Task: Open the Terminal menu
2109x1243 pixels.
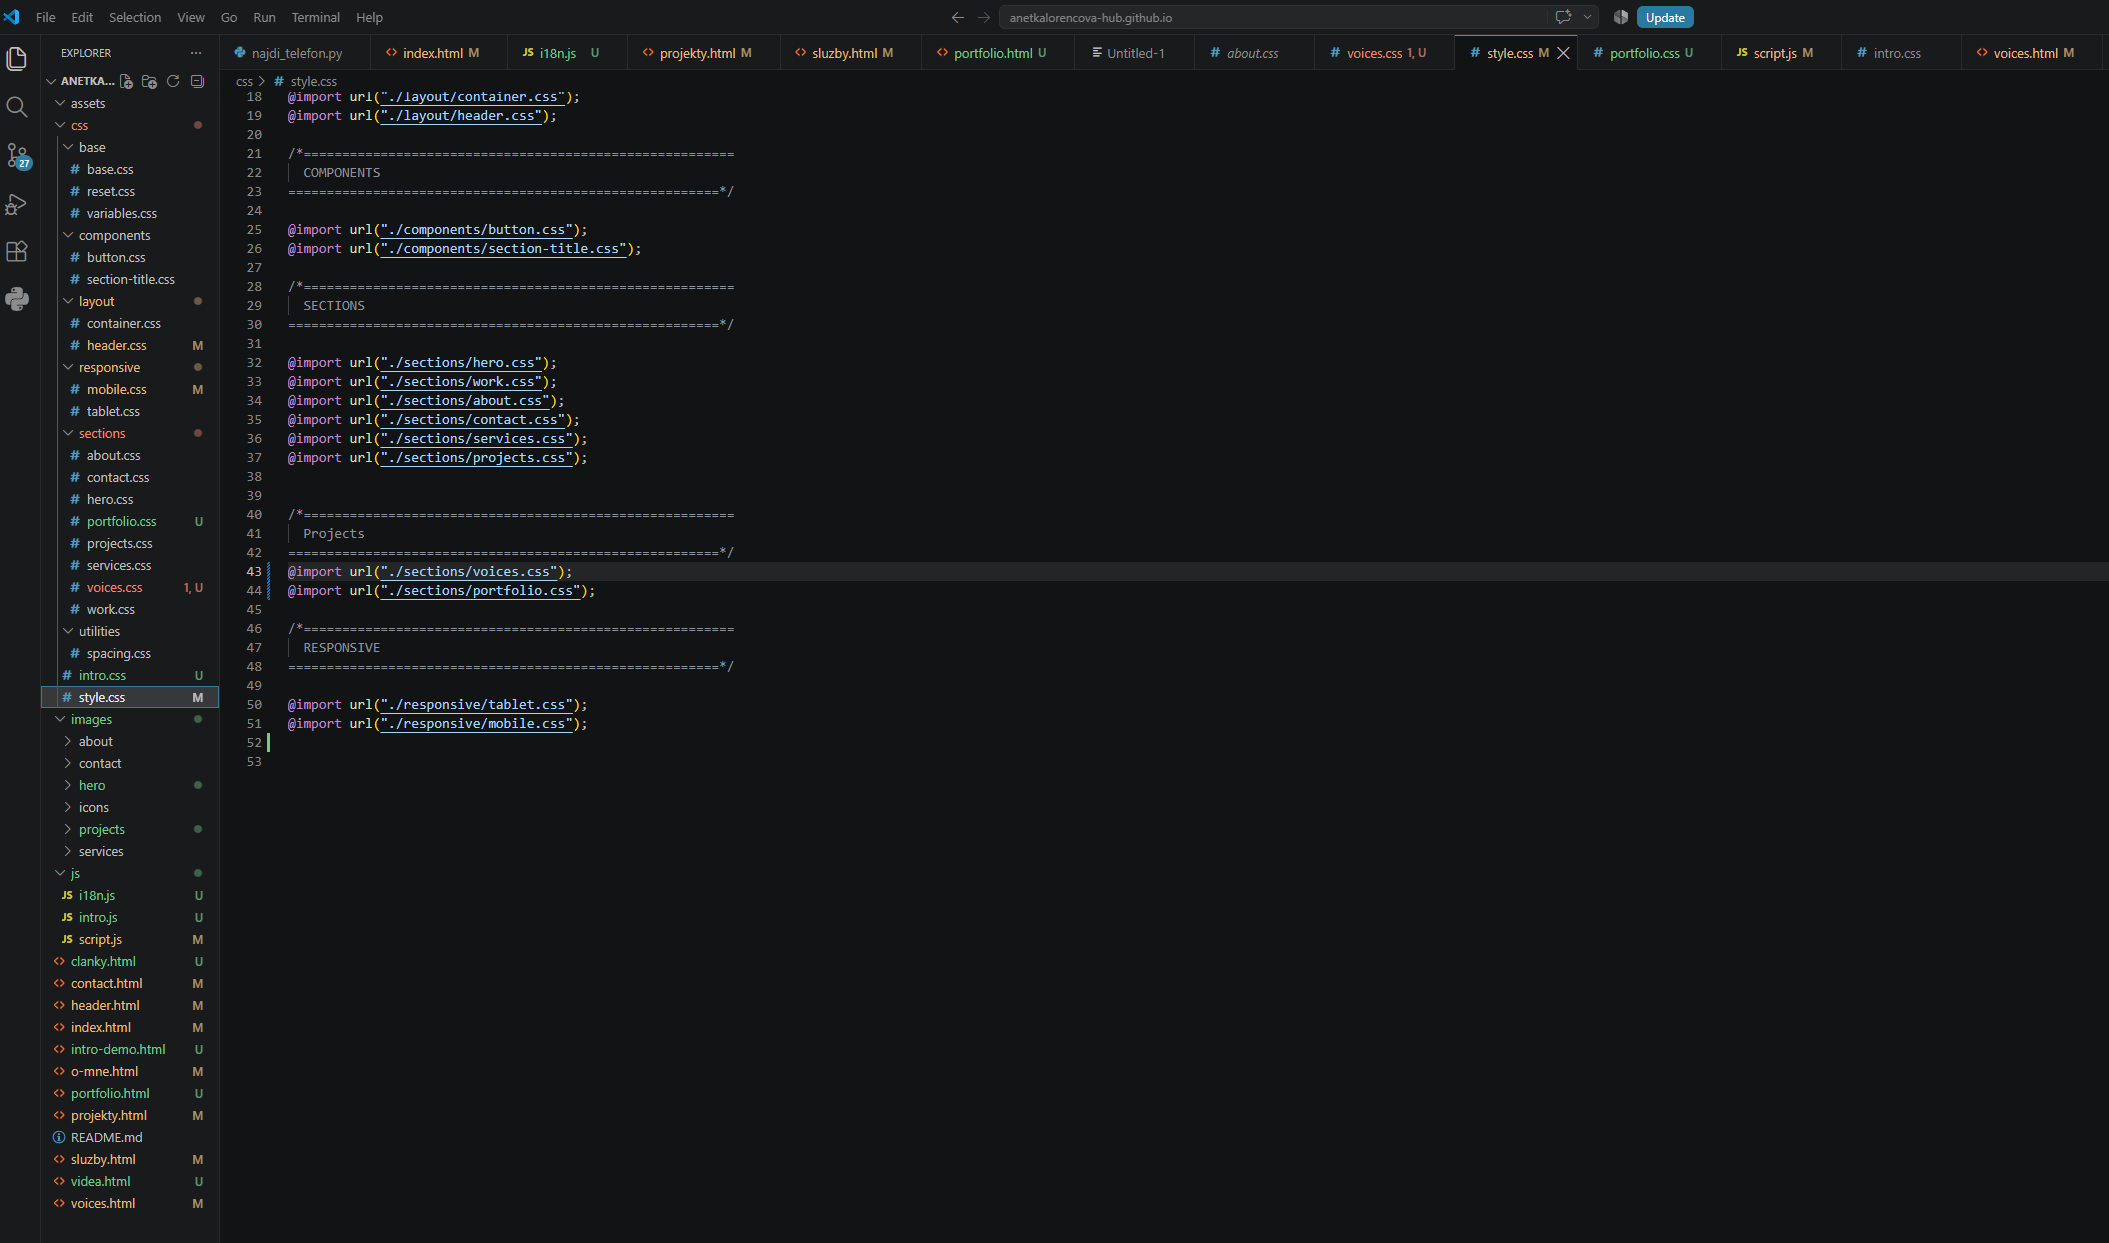Action: point(315,17)
